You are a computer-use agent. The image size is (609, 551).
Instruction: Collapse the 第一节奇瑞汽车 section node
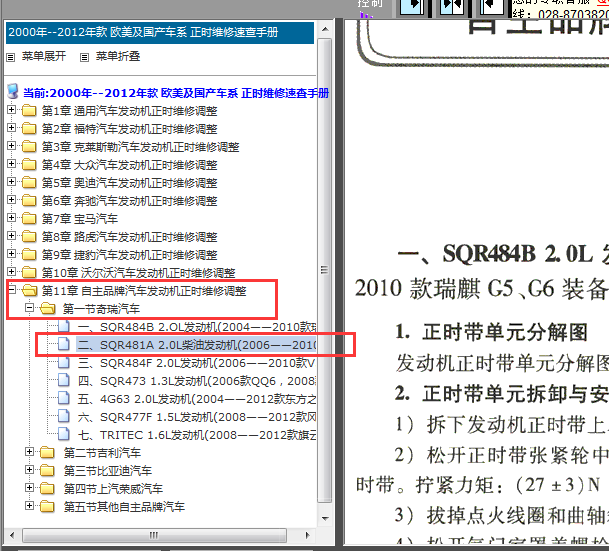30,308
